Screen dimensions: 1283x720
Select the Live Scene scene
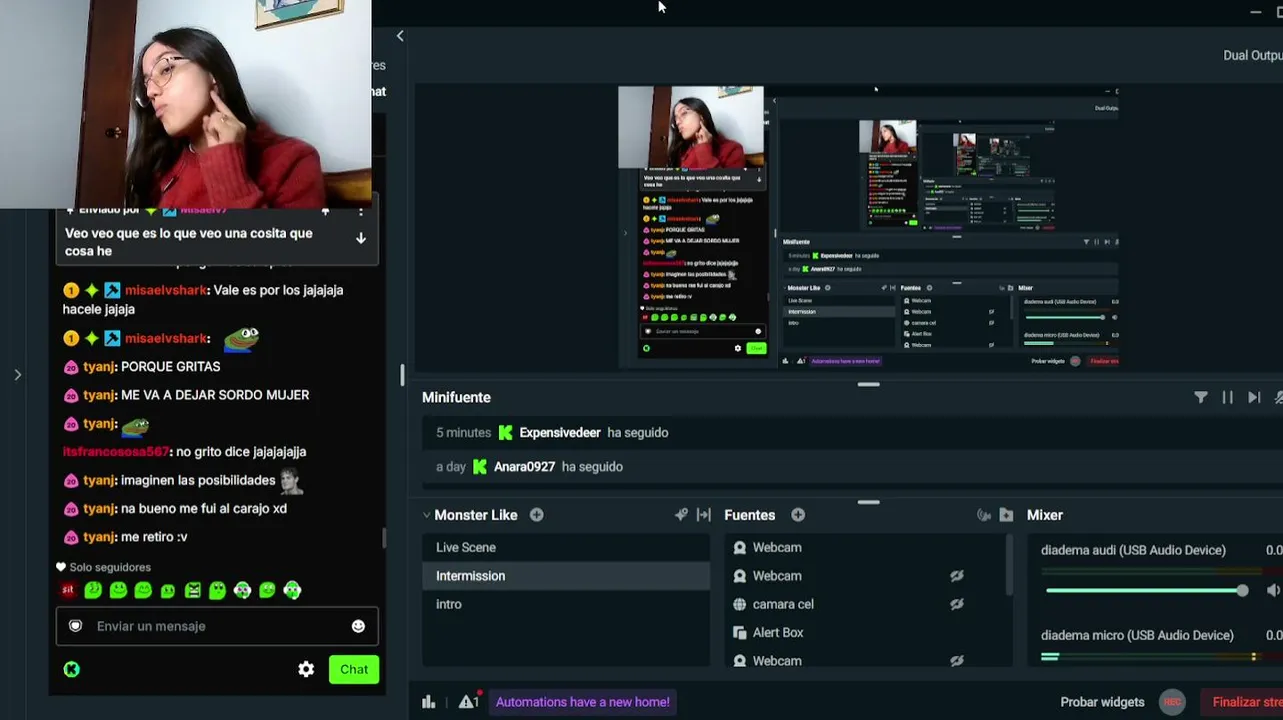(566, 547)
